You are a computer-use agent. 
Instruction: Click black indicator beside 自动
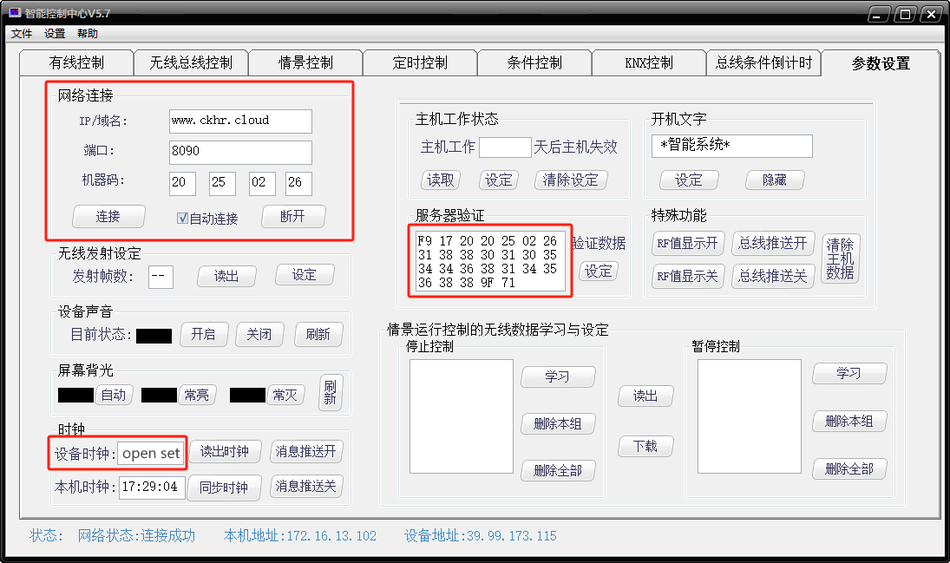tap(76, 395)
